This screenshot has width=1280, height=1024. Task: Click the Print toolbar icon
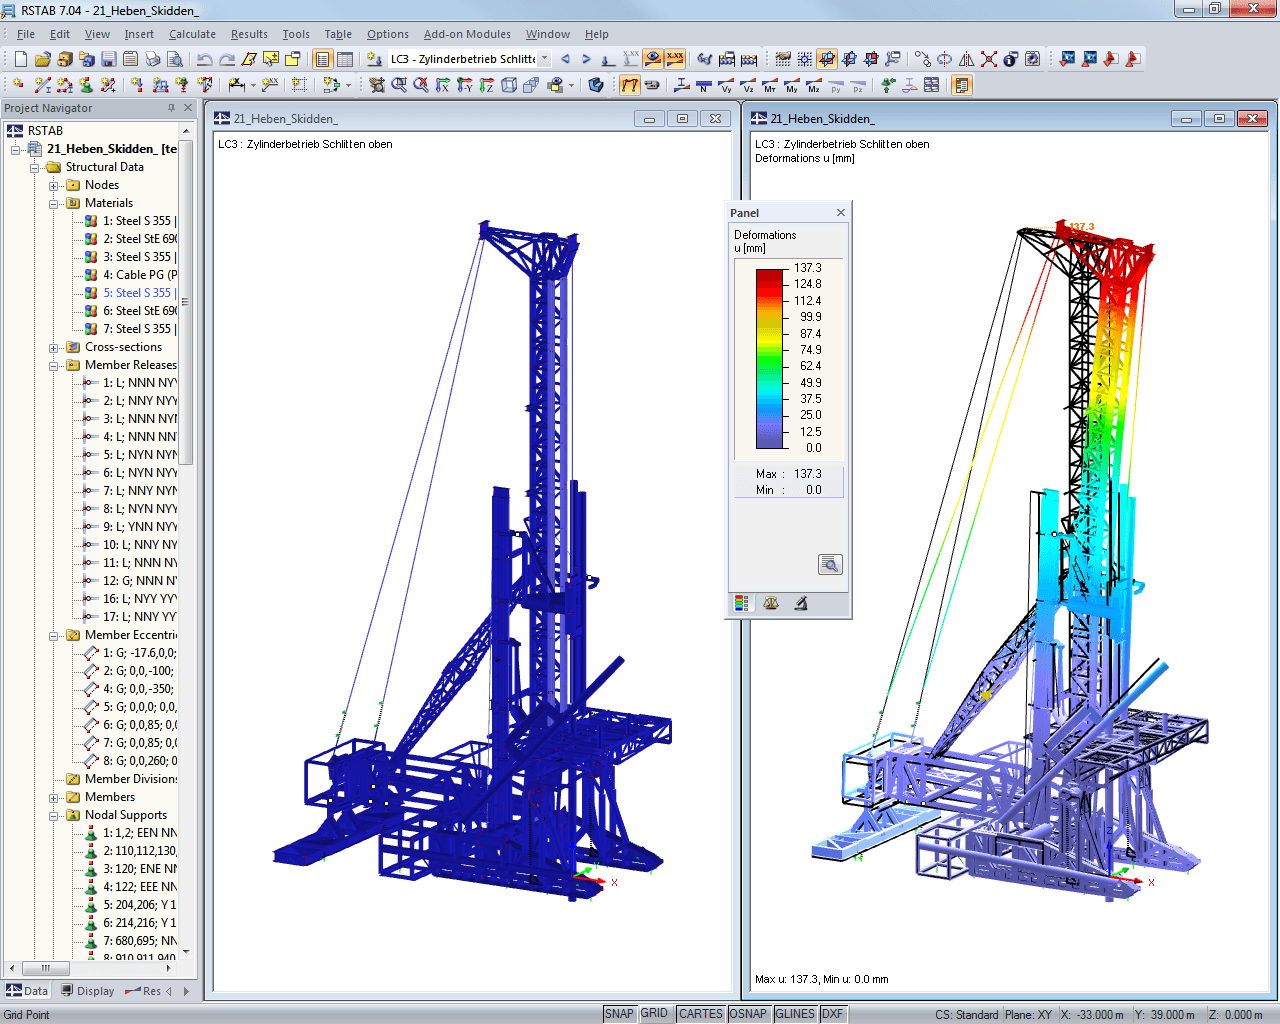tap(153, 59)
